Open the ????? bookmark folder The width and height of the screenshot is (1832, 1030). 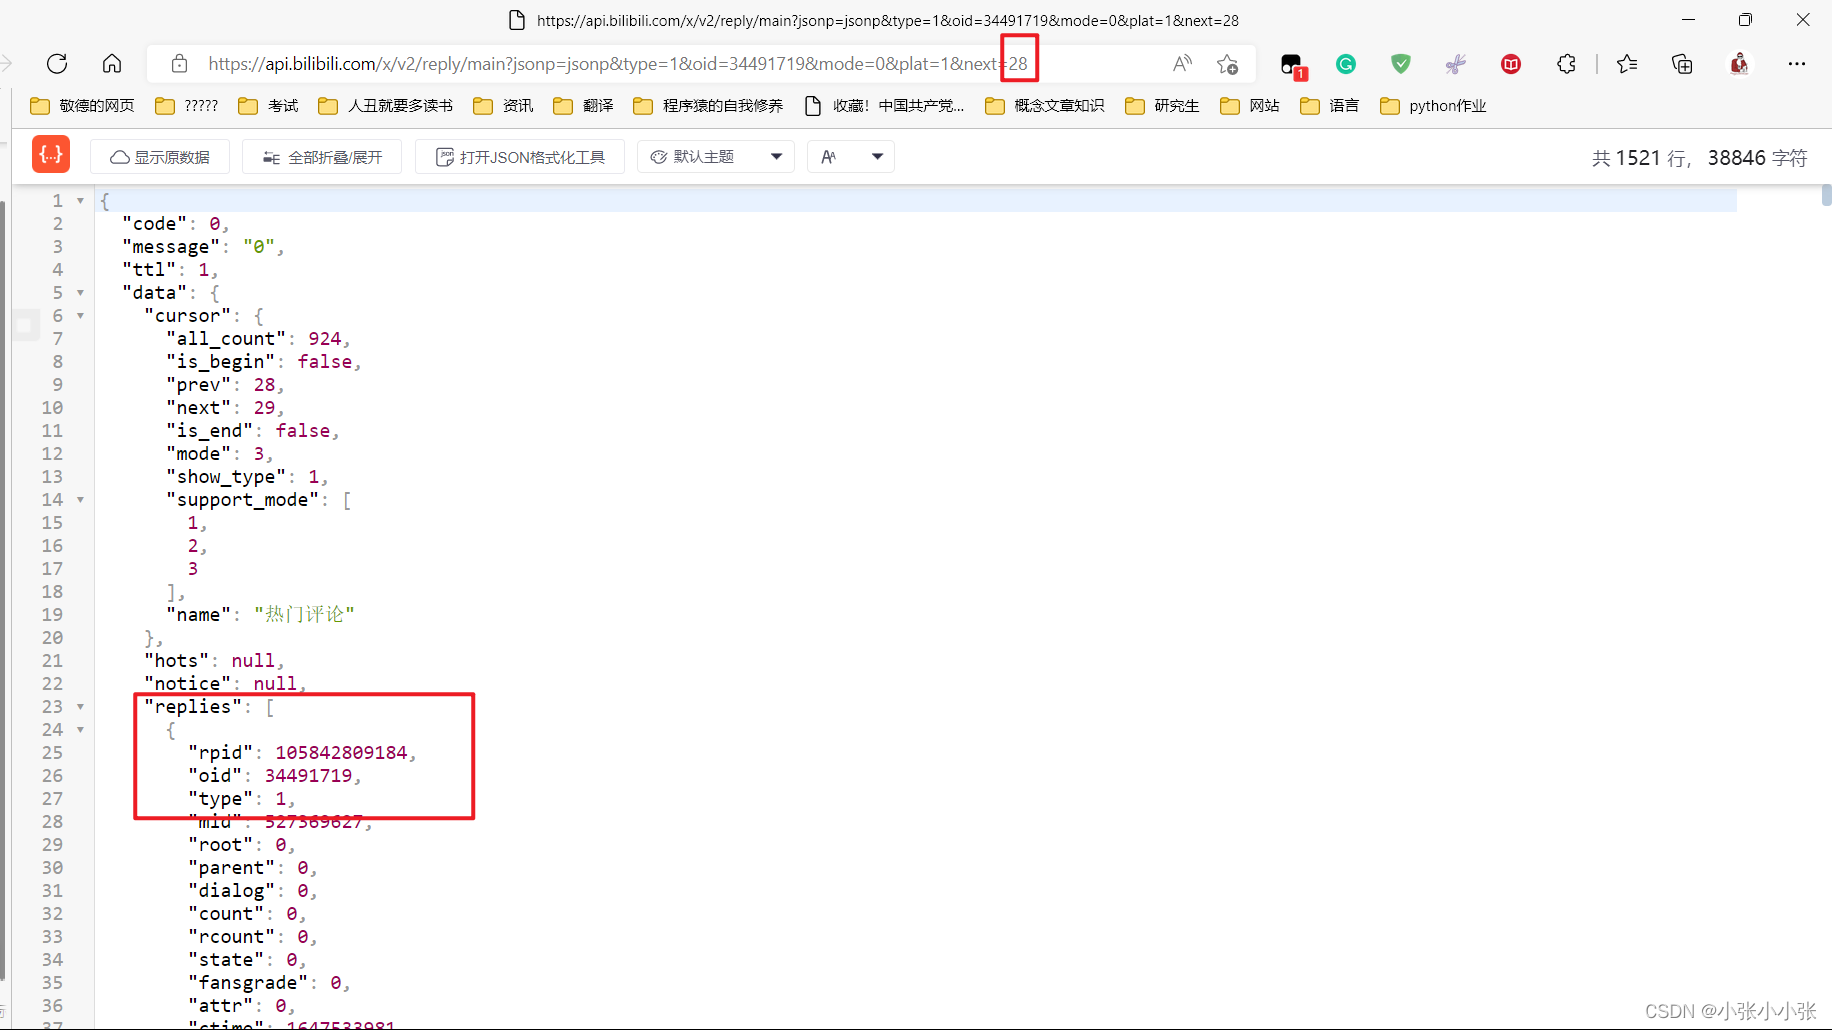pyautogui.click(x=187, y=106)
